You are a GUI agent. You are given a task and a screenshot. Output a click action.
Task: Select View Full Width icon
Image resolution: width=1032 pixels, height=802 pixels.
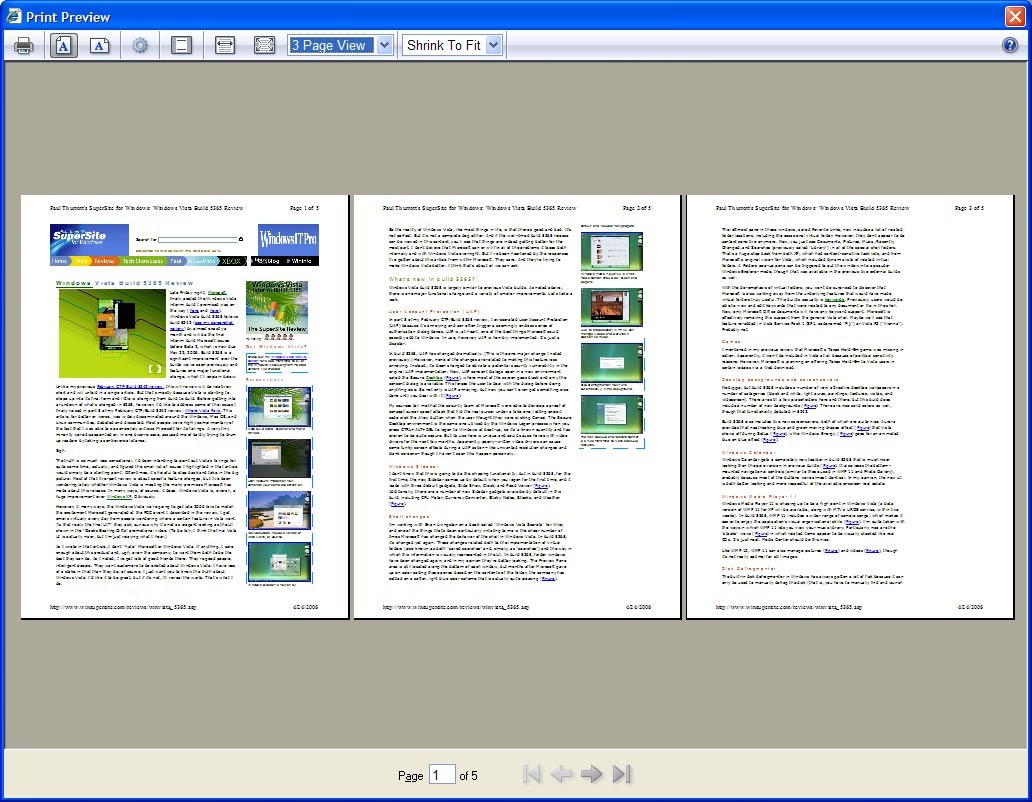click(x=224, y=45)
